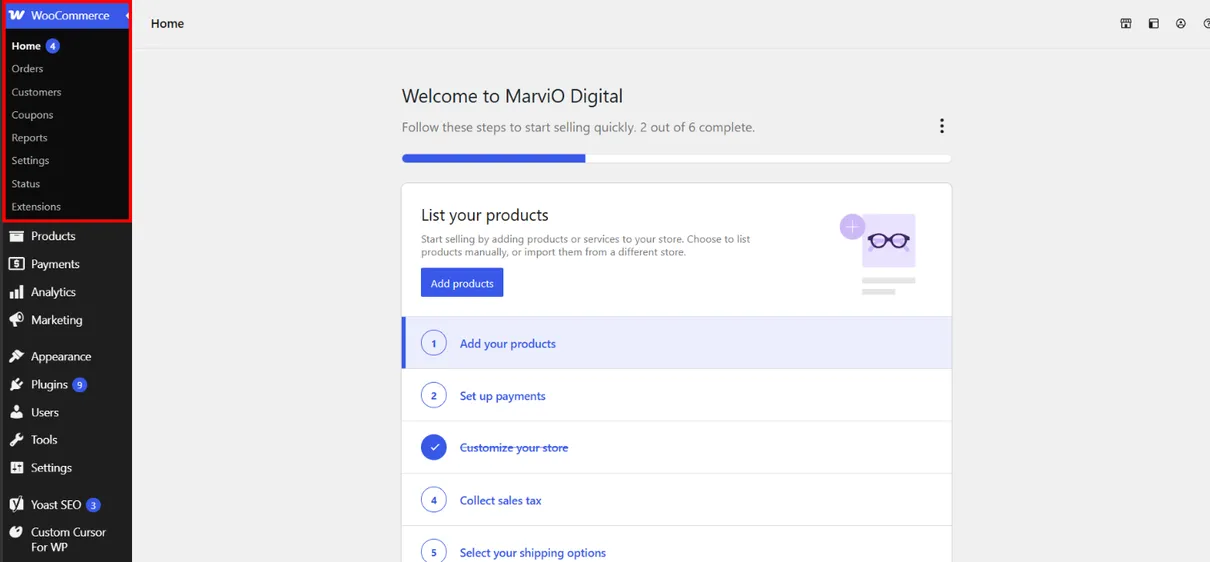
Task: Open the three-dot task list options menu
Action: tap(941, 126)
